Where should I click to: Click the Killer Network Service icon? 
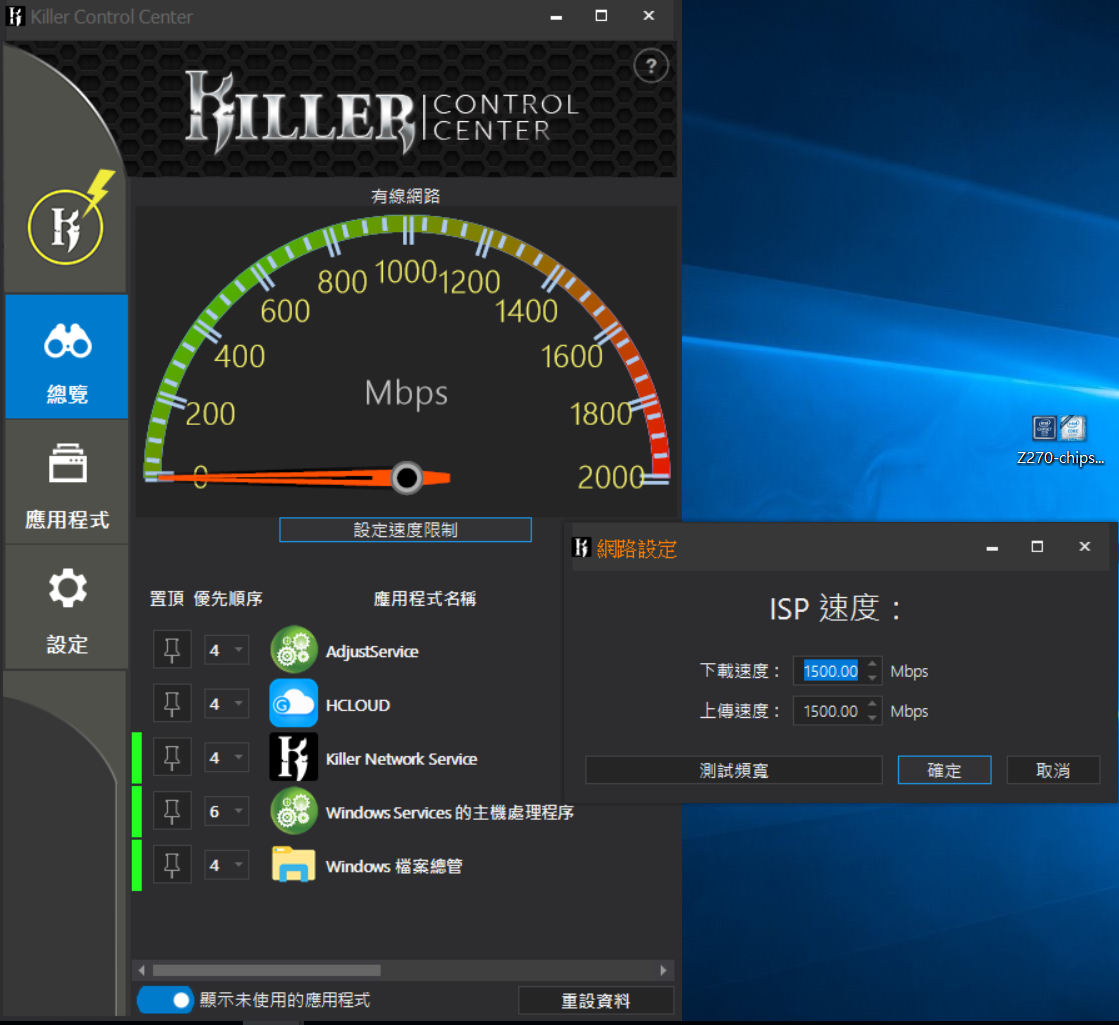coord(293,757)
